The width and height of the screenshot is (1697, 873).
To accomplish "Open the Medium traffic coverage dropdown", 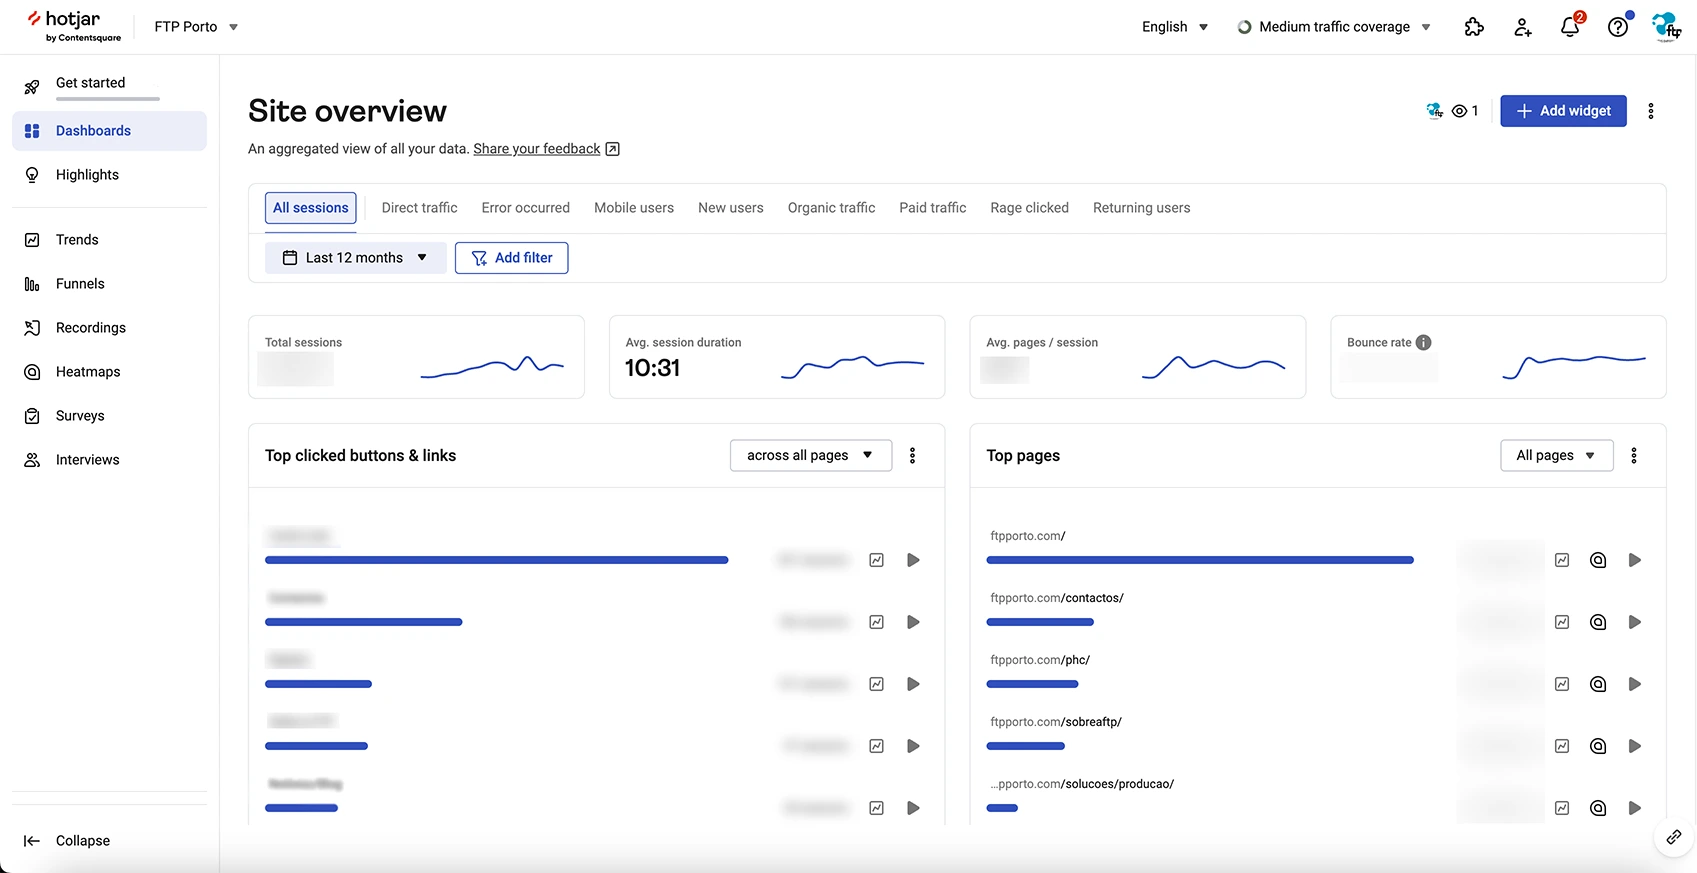I will point(1334,27).
